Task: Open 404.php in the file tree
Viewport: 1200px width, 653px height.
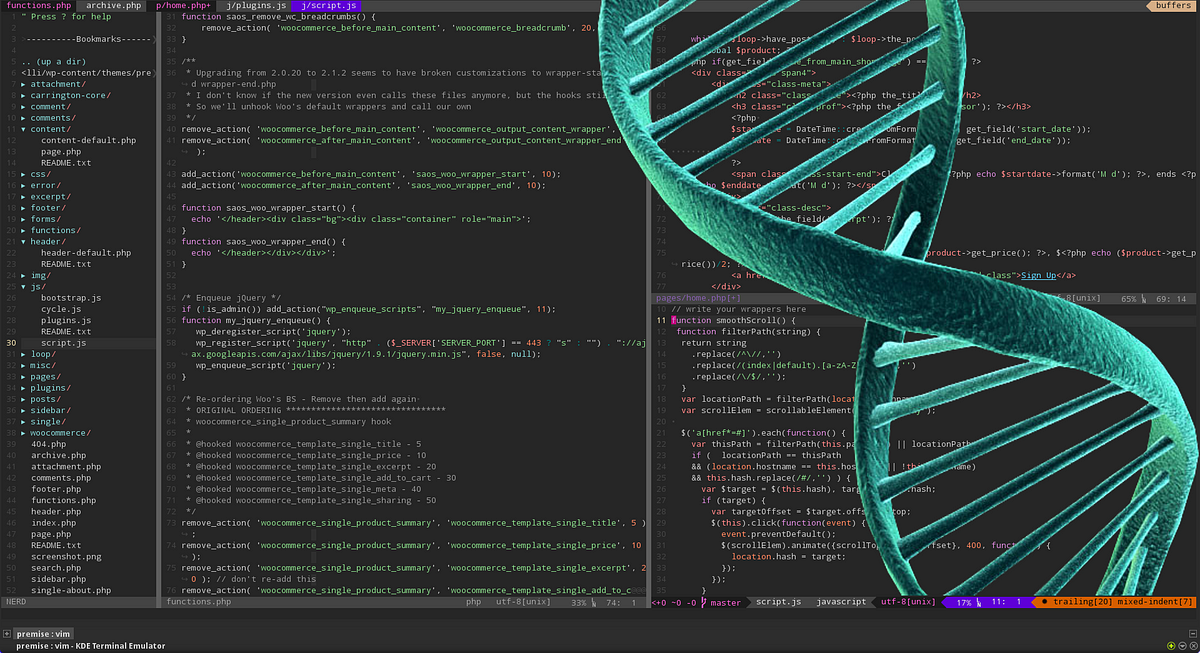Action: pyautogui.click(x=48, y=444)
